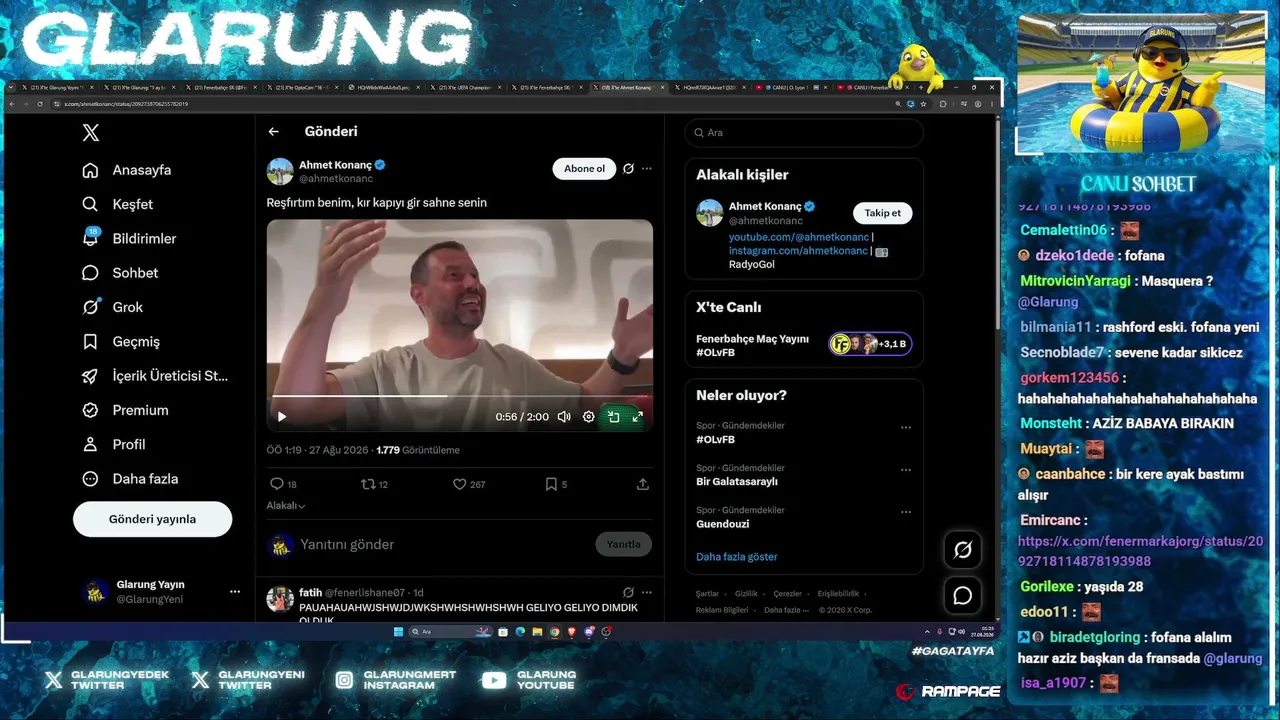Viewport: 1280px width, 720px height.
Task: Subscribe with the Abone ol button
Action: click(x=584, y=169)
